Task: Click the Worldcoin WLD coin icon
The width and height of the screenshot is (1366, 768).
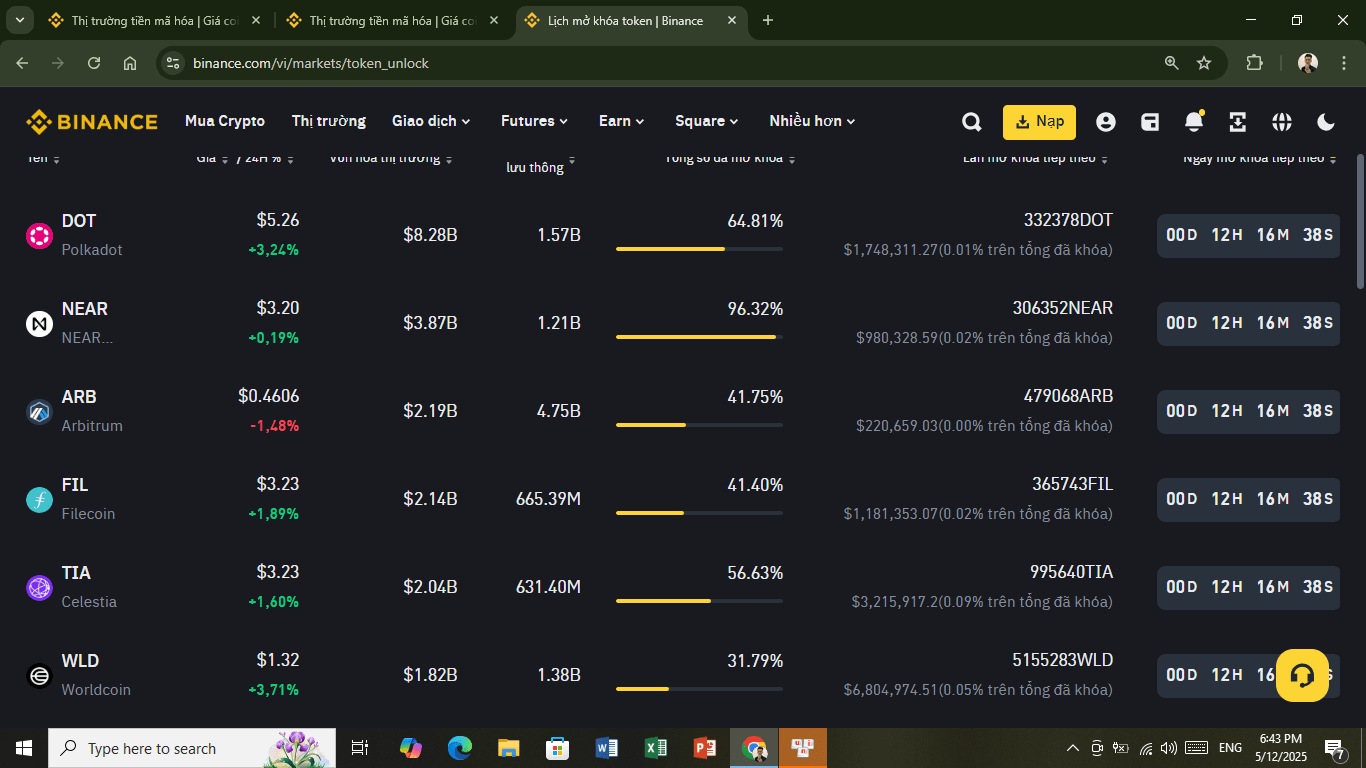Action: [39, 676]
